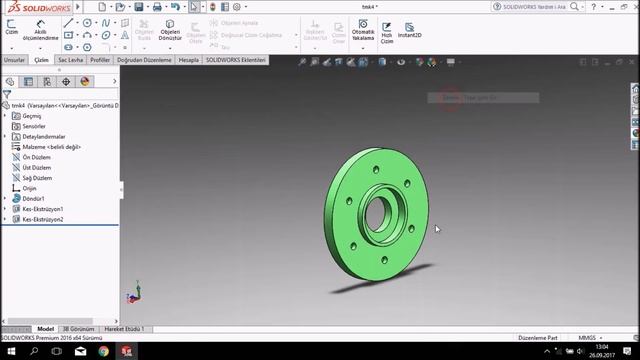
Task: Click the Çizim sketch tool
Action: pos(11,27)
